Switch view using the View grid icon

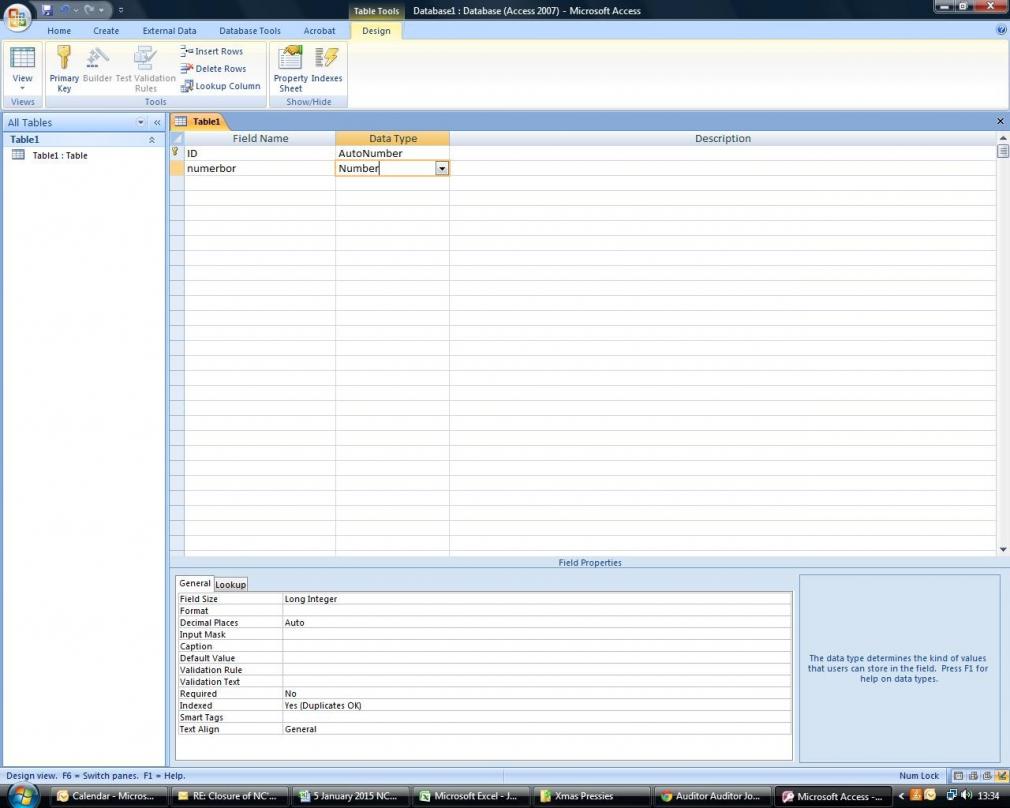pyautogui.click(x=23, y=59)
